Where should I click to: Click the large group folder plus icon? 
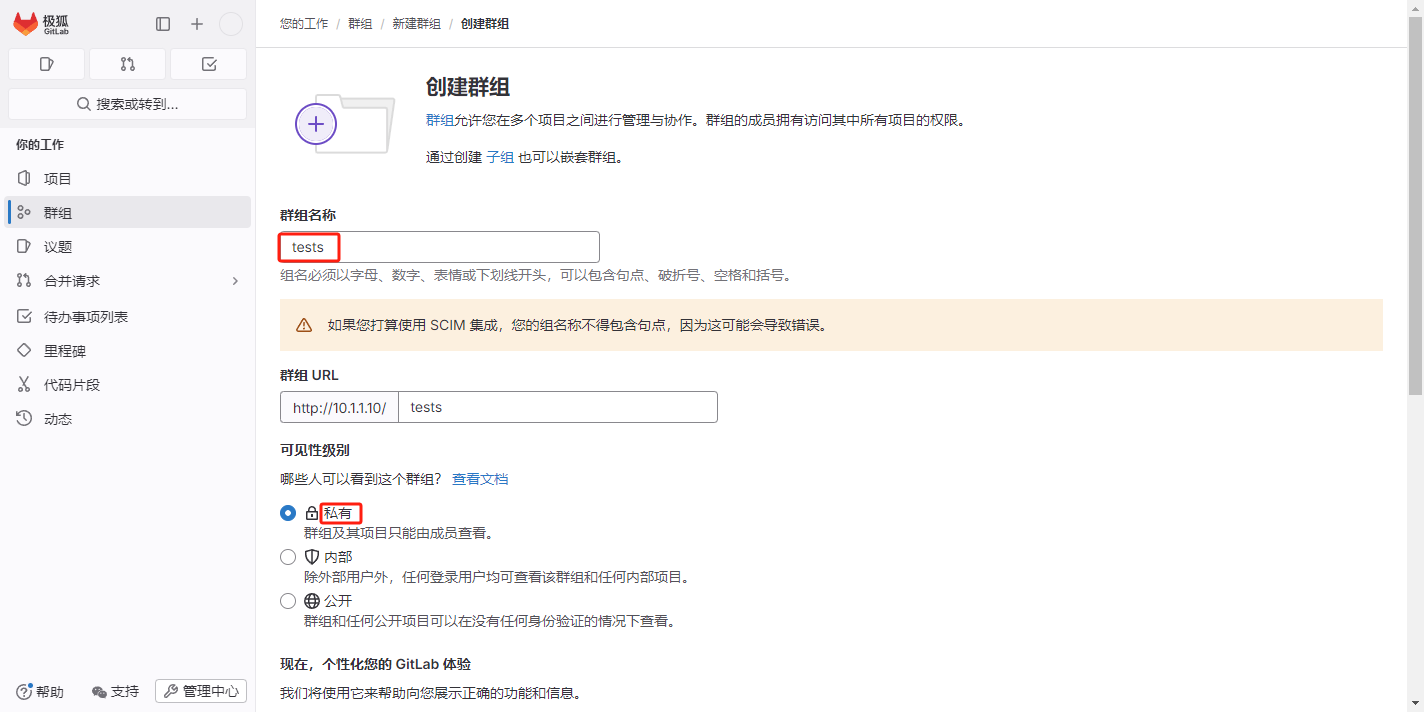tap(316, 124)
